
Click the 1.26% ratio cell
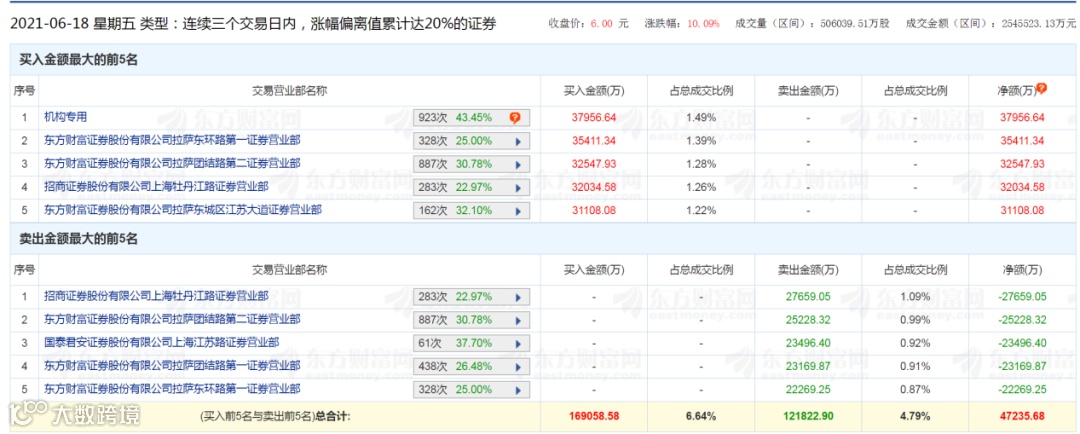(700, 187)
